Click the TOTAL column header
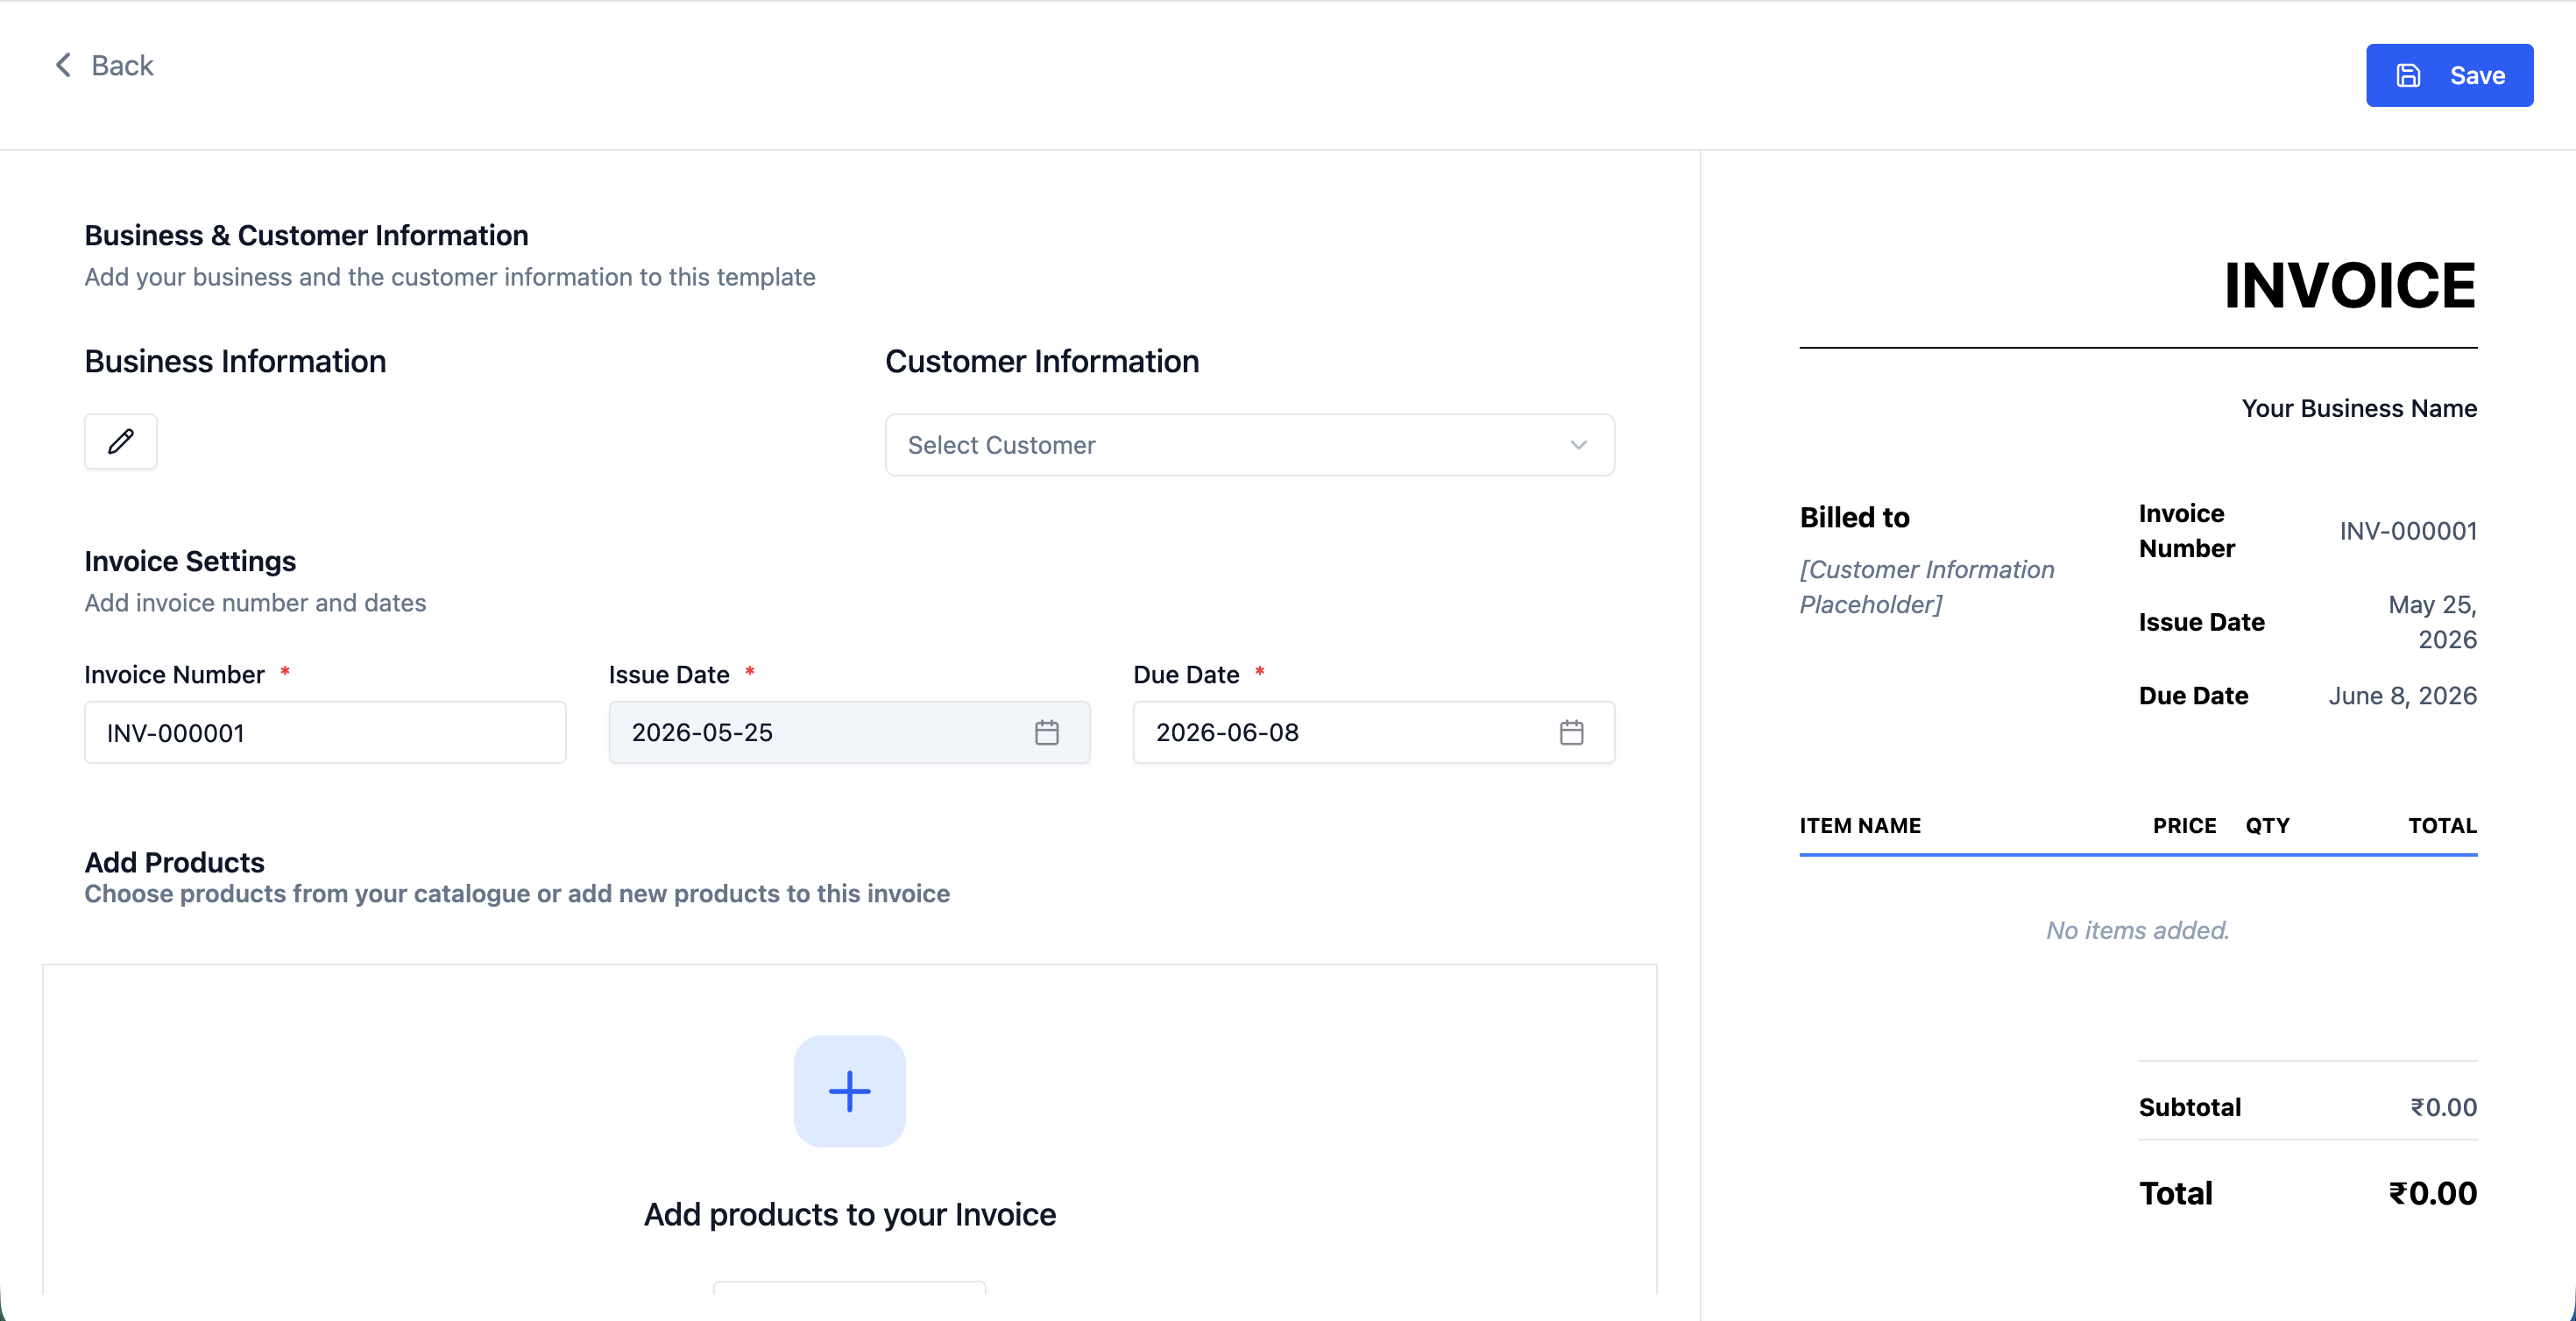 tap(2442, 826)
